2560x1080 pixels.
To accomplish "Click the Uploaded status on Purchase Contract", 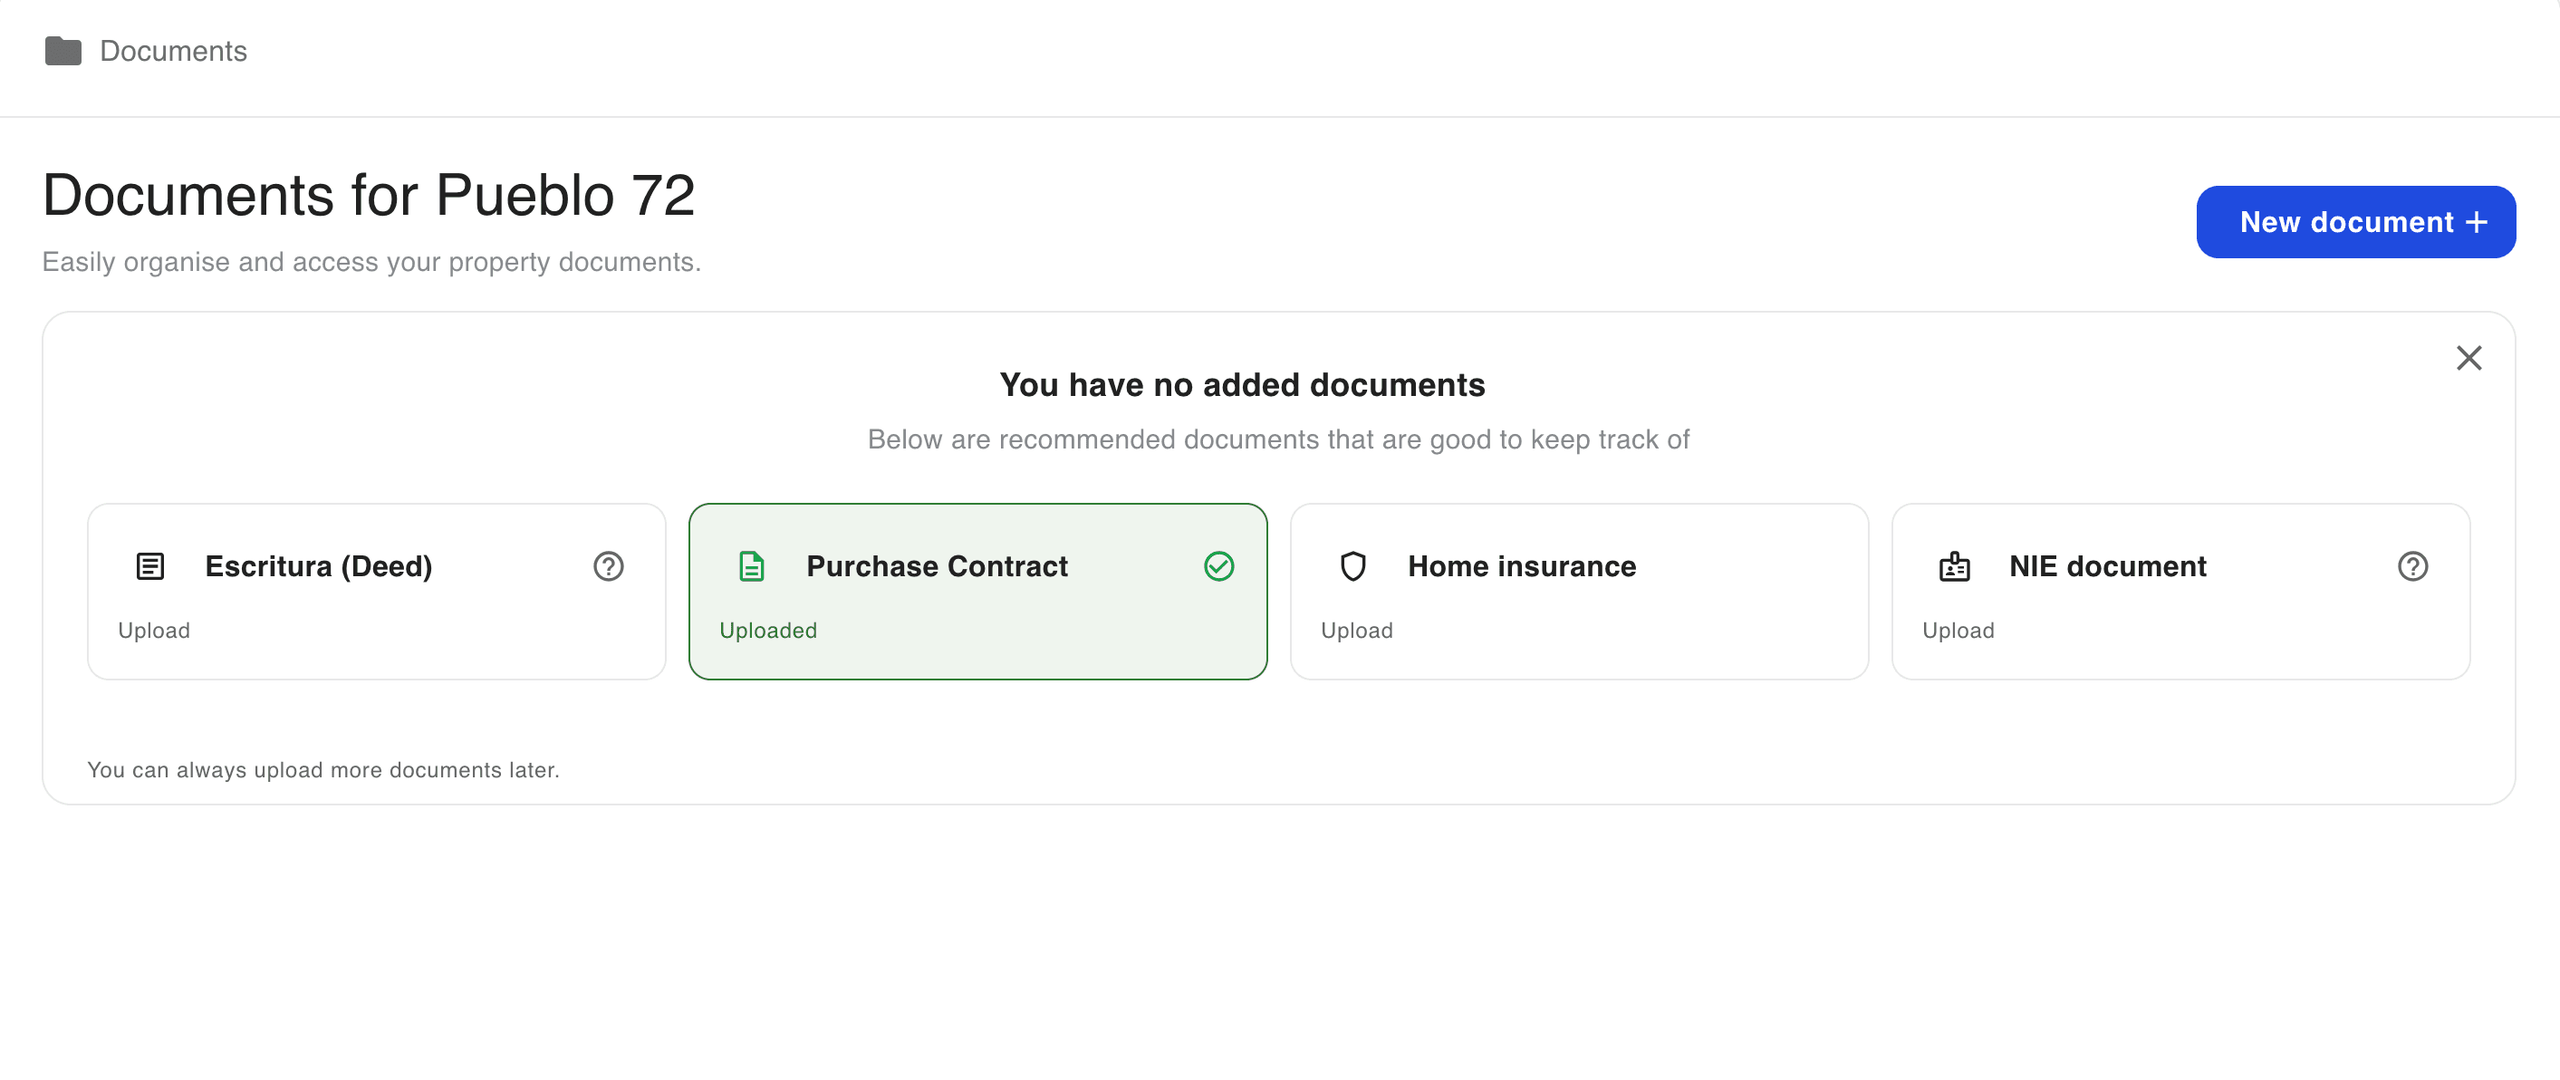I will (768, 630).
